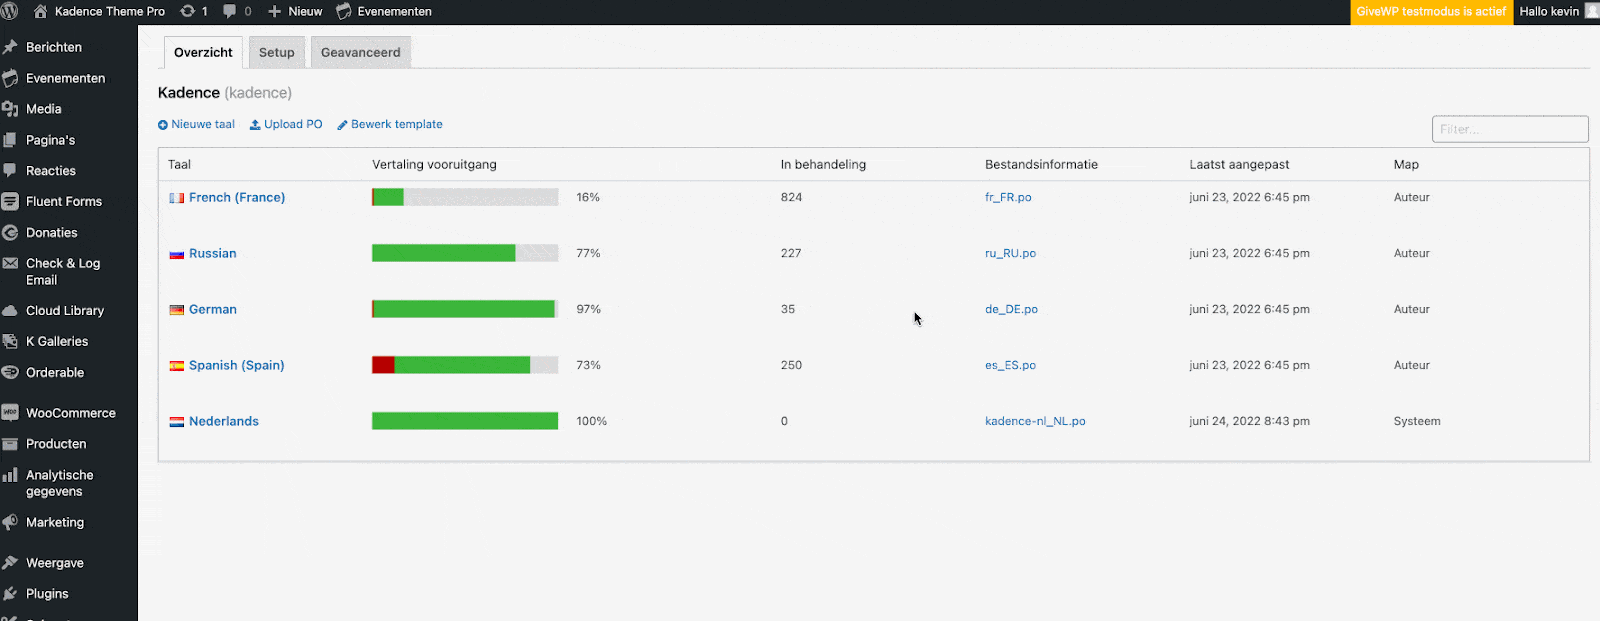Click the Spanish flag icon
This screenshot has height=621, width=1600.
click(177, 366)
